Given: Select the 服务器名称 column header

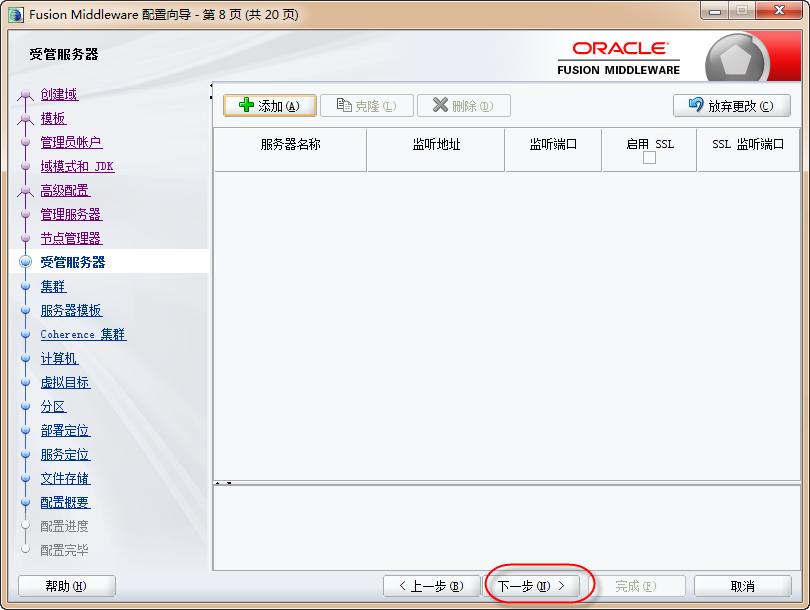Looking at the screenshot, I should click(x=290, y=150).
